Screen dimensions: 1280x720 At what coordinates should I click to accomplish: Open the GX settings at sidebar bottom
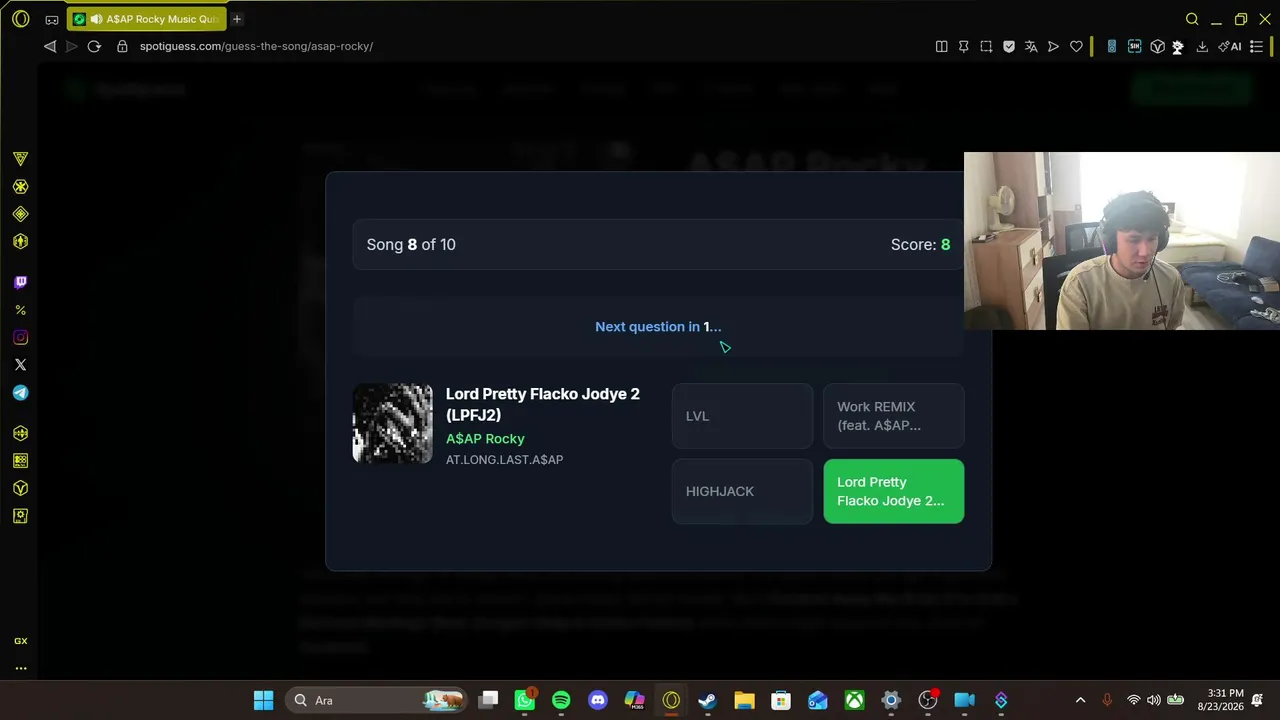(x=20, y=641)
